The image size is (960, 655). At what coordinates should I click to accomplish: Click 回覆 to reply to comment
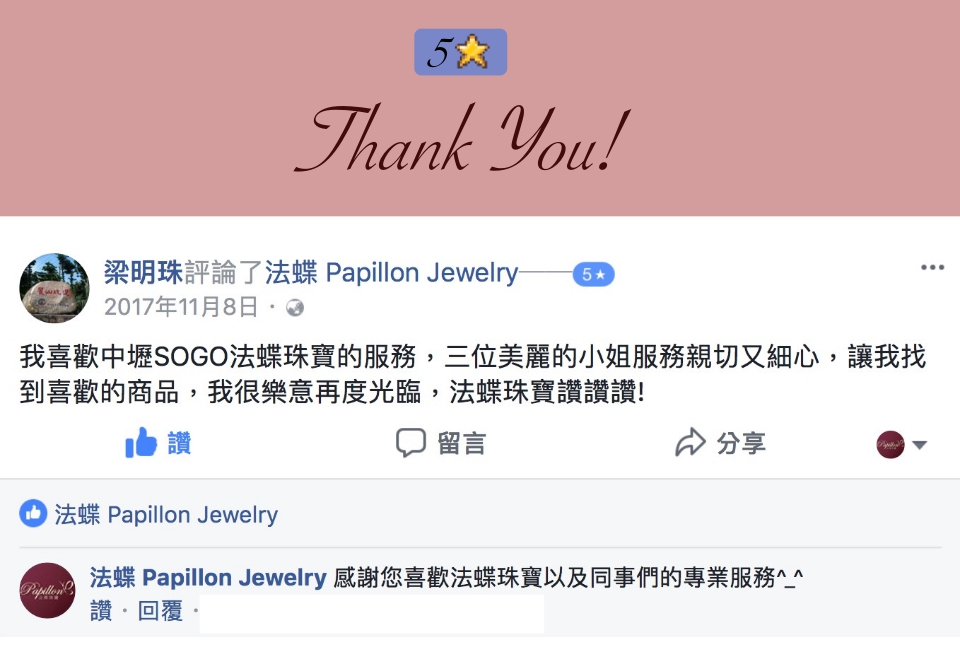(160, 611)
